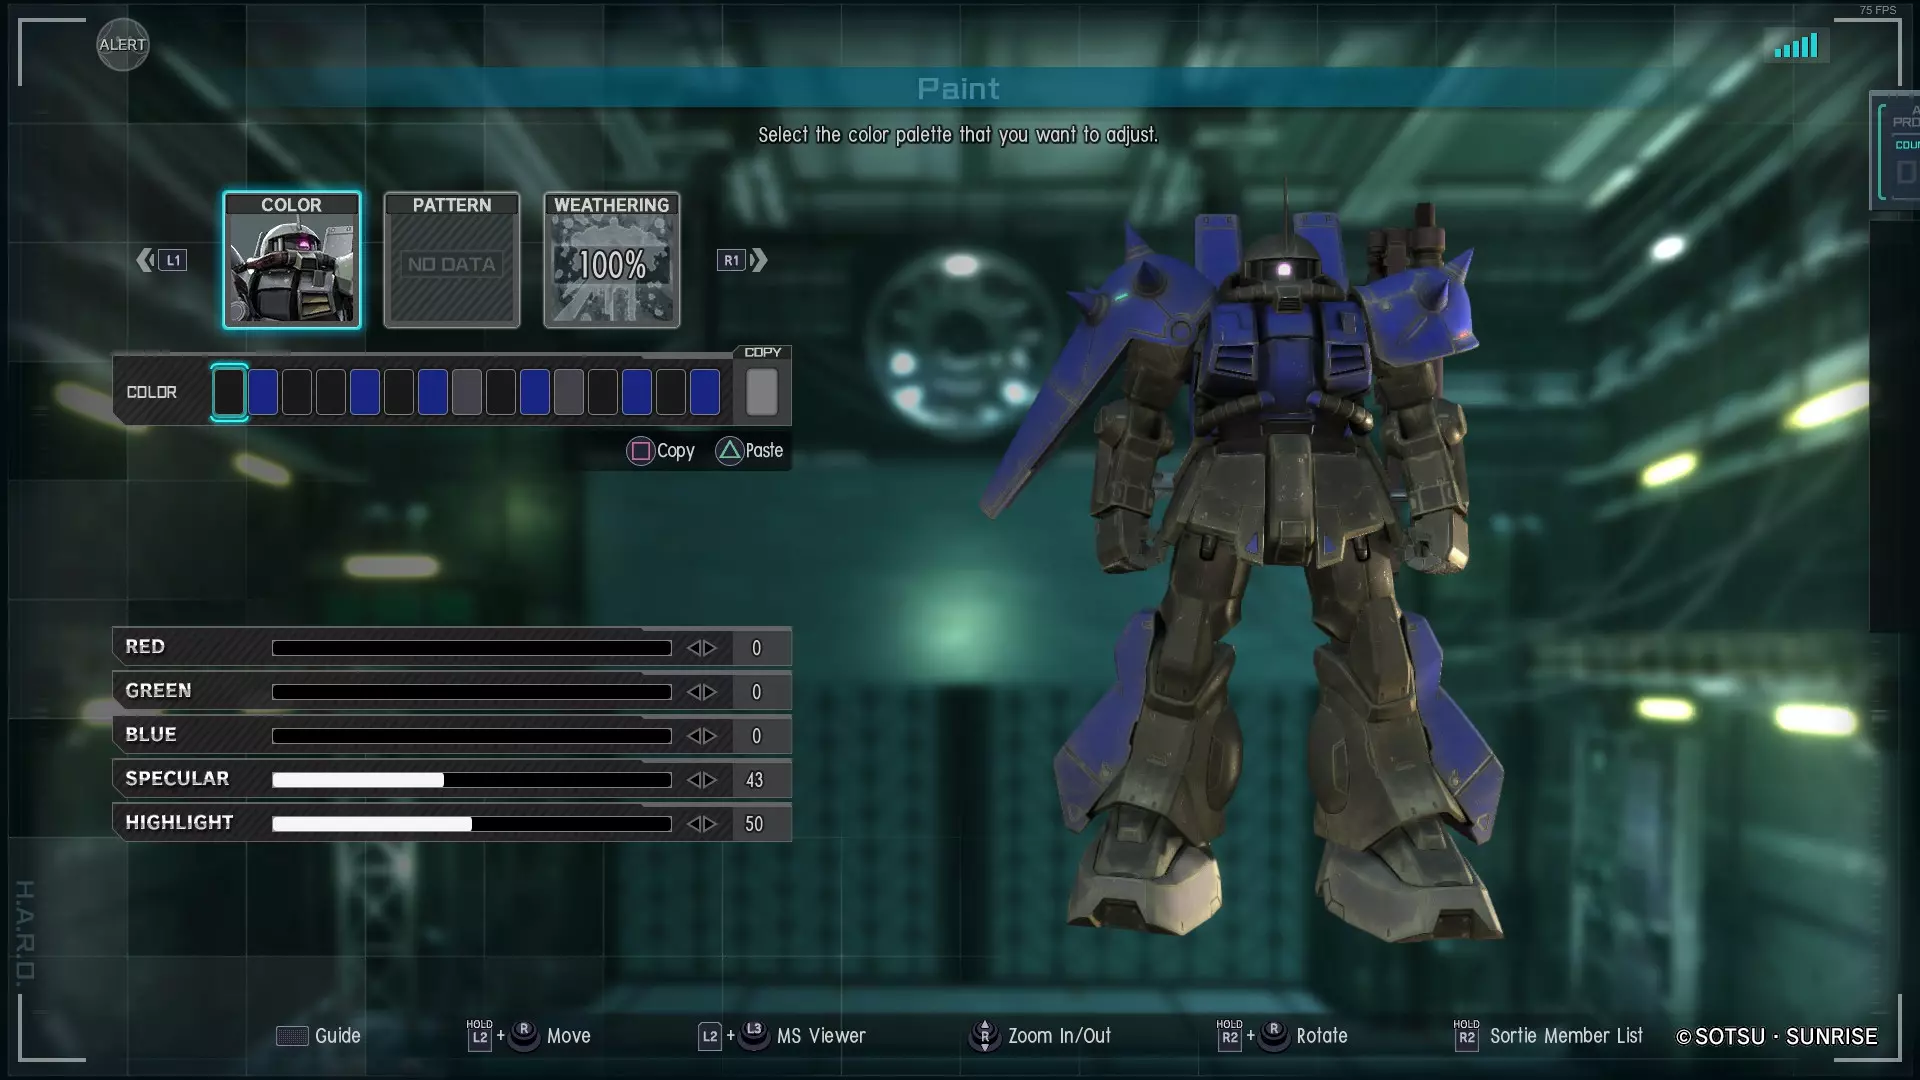
Task: Click the Guide touchpad icon
Action: (x=292, y=1036)
